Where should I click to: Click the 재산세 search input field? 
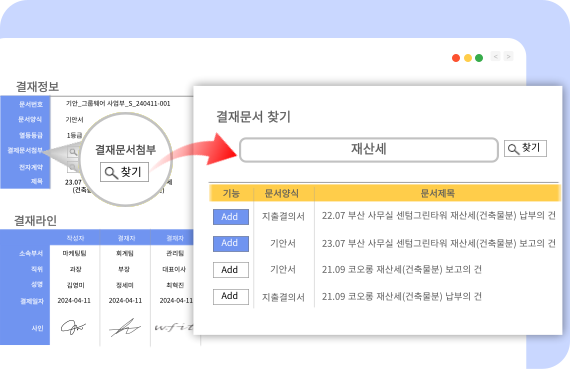point(369,149)
